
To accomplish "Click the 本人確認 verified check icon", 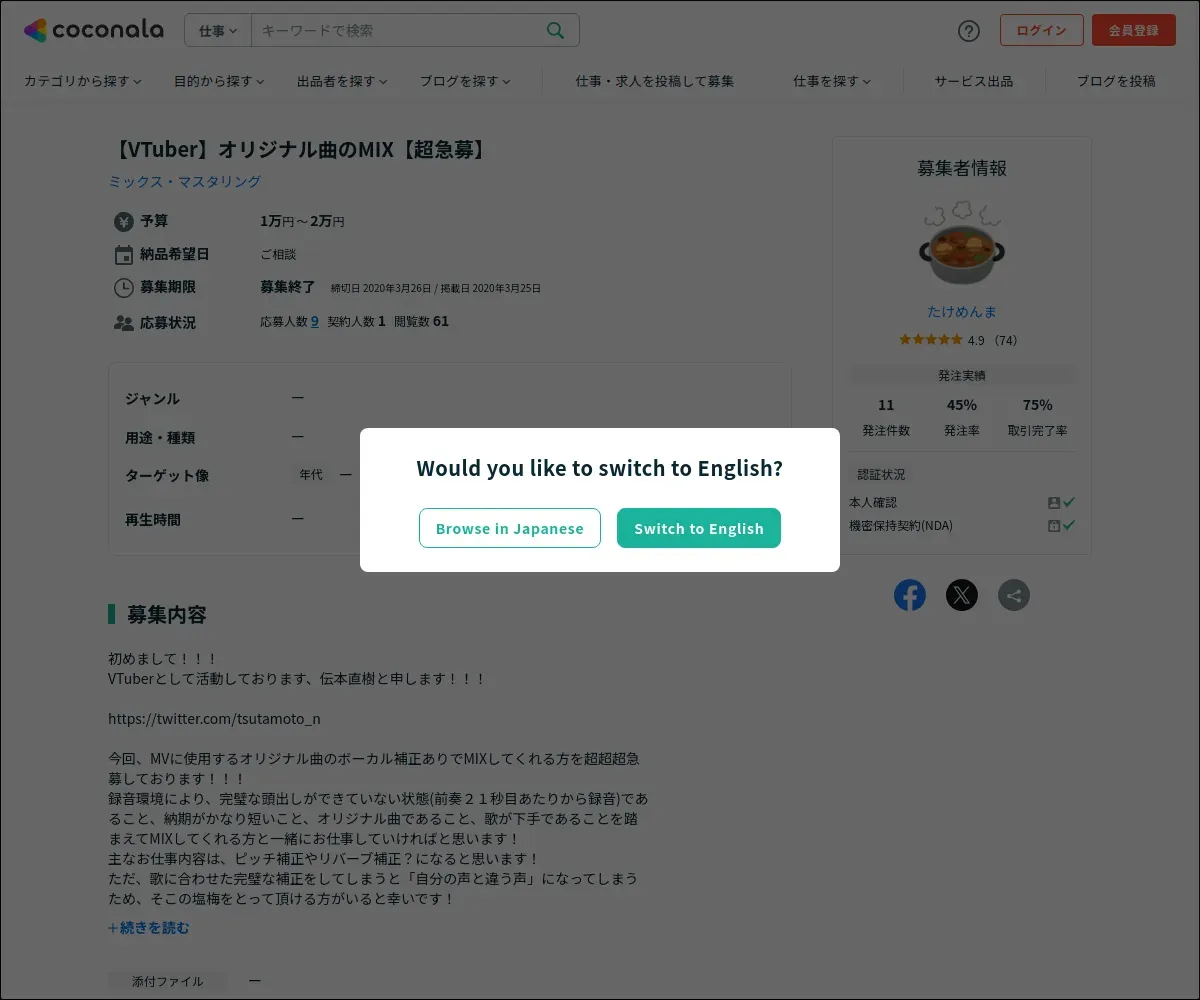I will point(1069,502).
